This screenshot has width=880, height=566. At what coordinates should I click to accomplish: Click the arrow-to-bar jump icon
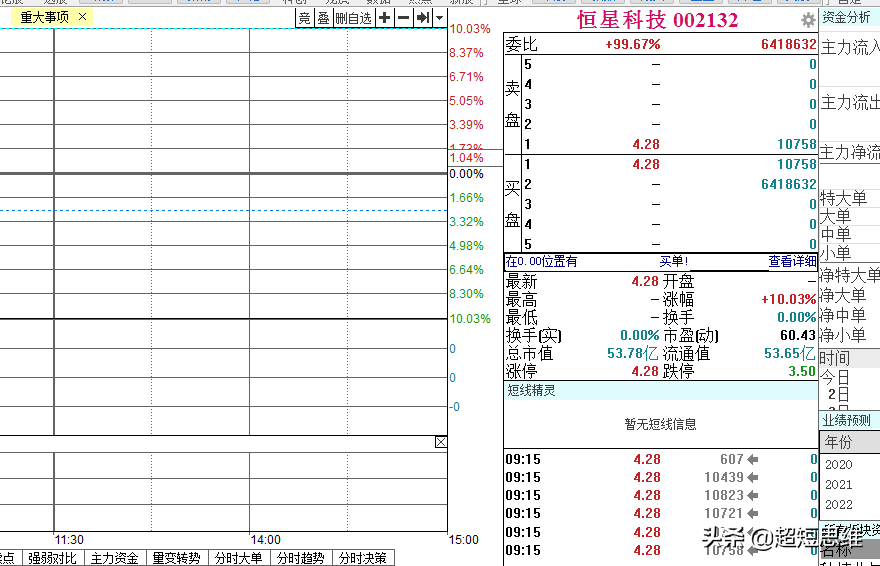pyautogui.click(x=423, y=19)
